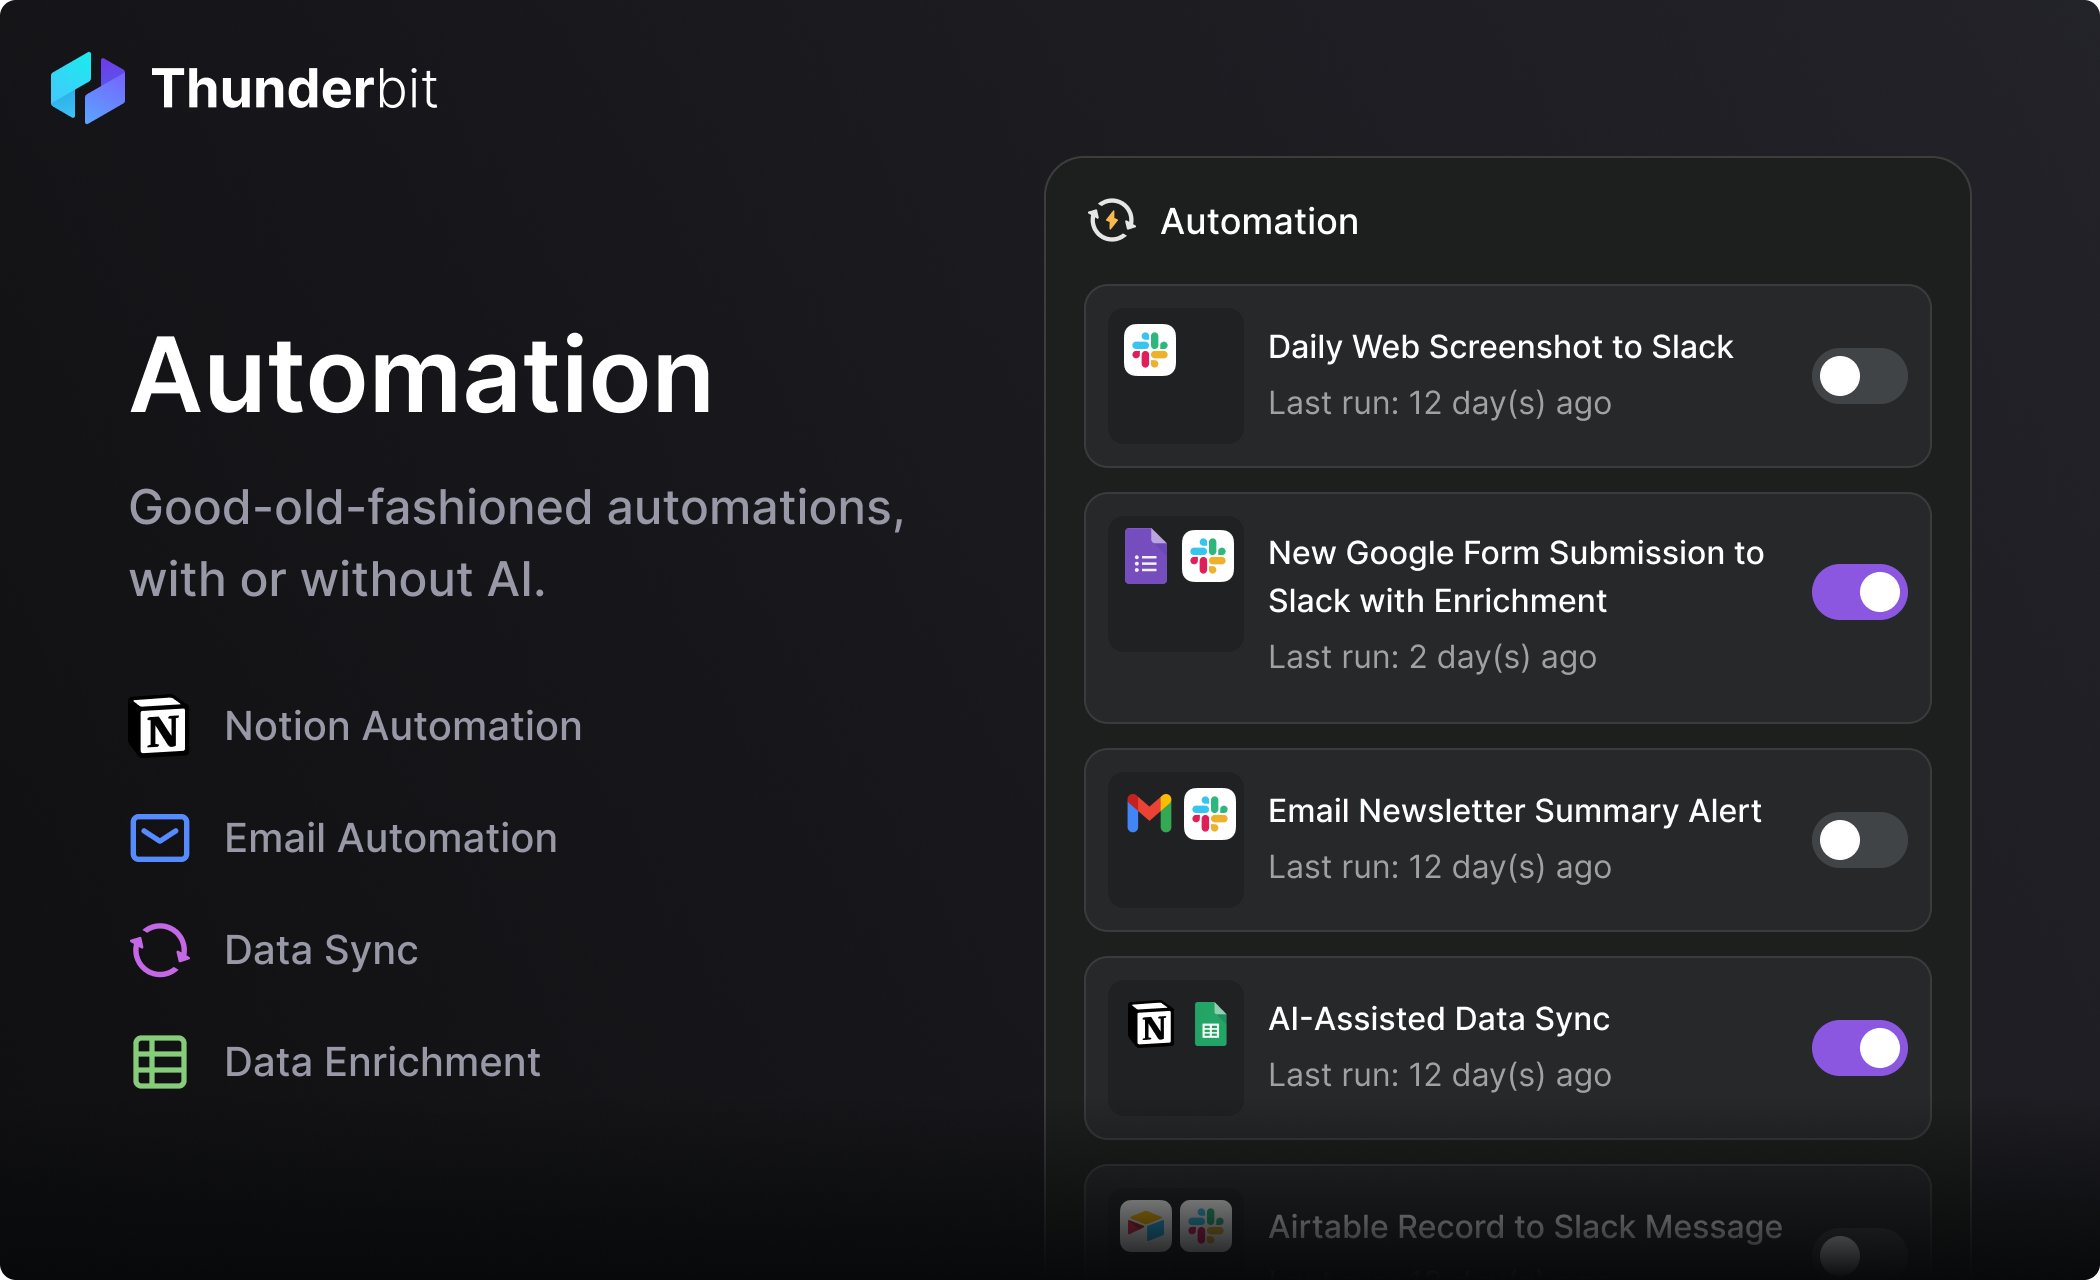Switch off AI-Assisted Data Sync toggle
2100x1280 pixels.
pos(1859,1048)
